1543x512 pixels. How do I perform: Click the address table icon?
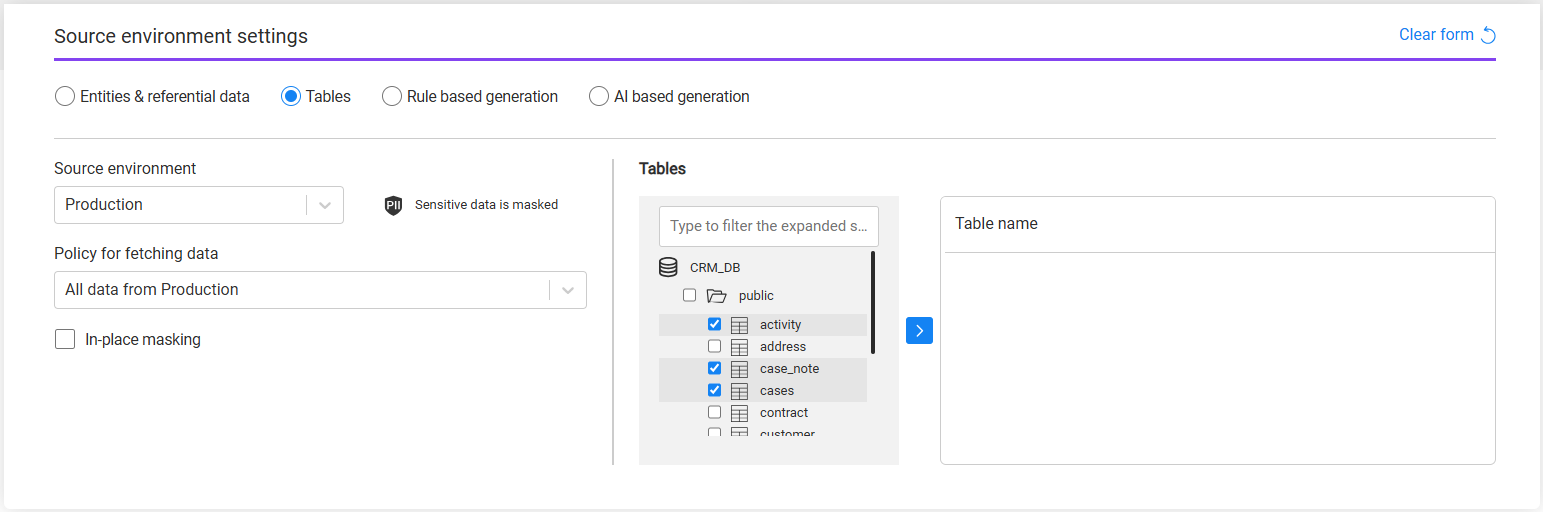pyautogui.click(x=740, y=347)
